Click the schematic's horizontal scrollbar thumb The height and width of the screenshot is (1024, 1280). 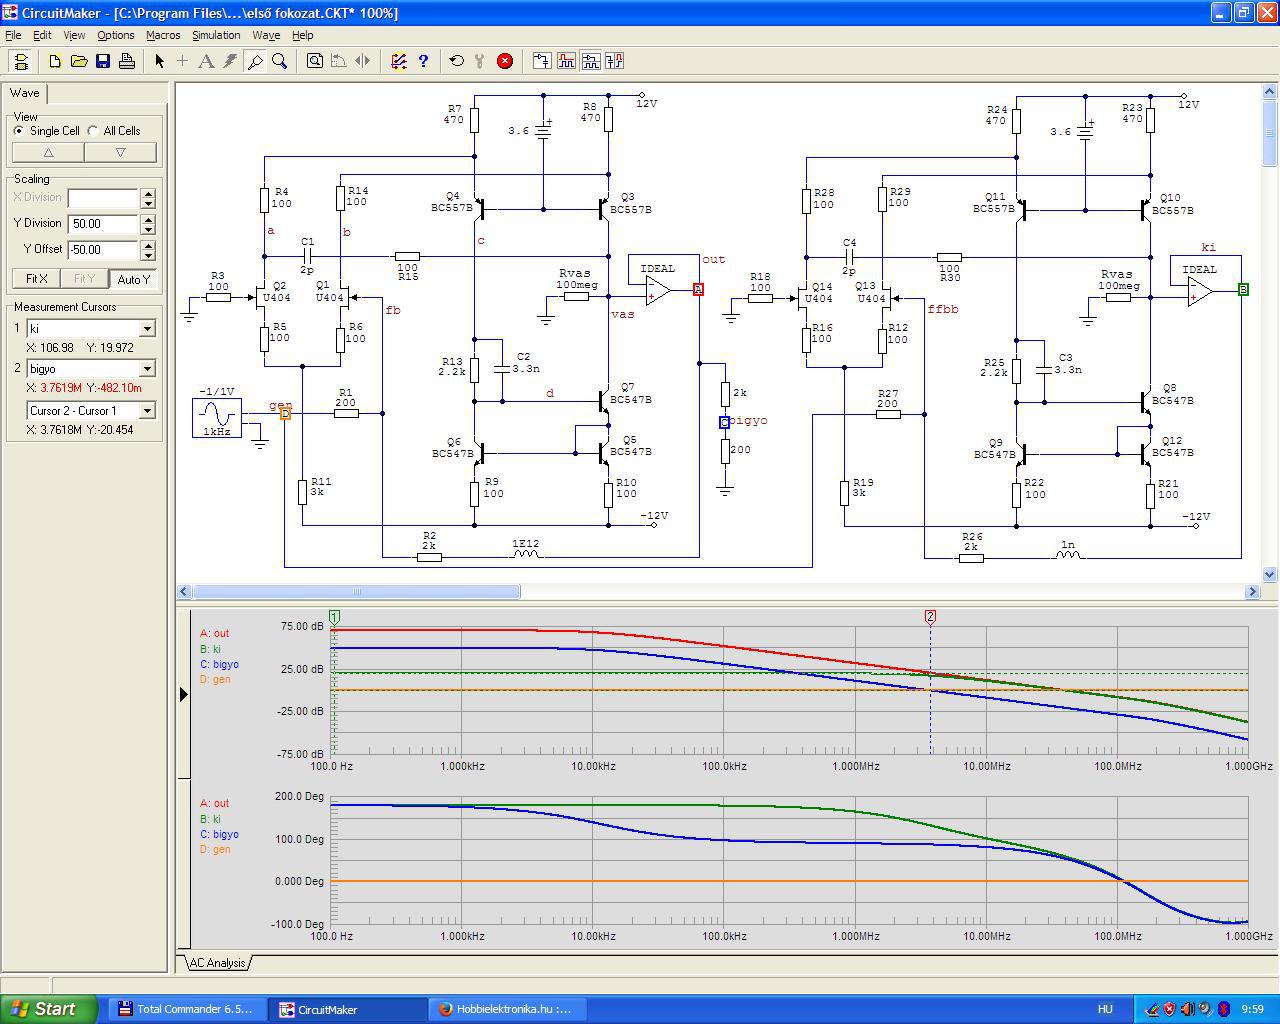click(356, 592)
